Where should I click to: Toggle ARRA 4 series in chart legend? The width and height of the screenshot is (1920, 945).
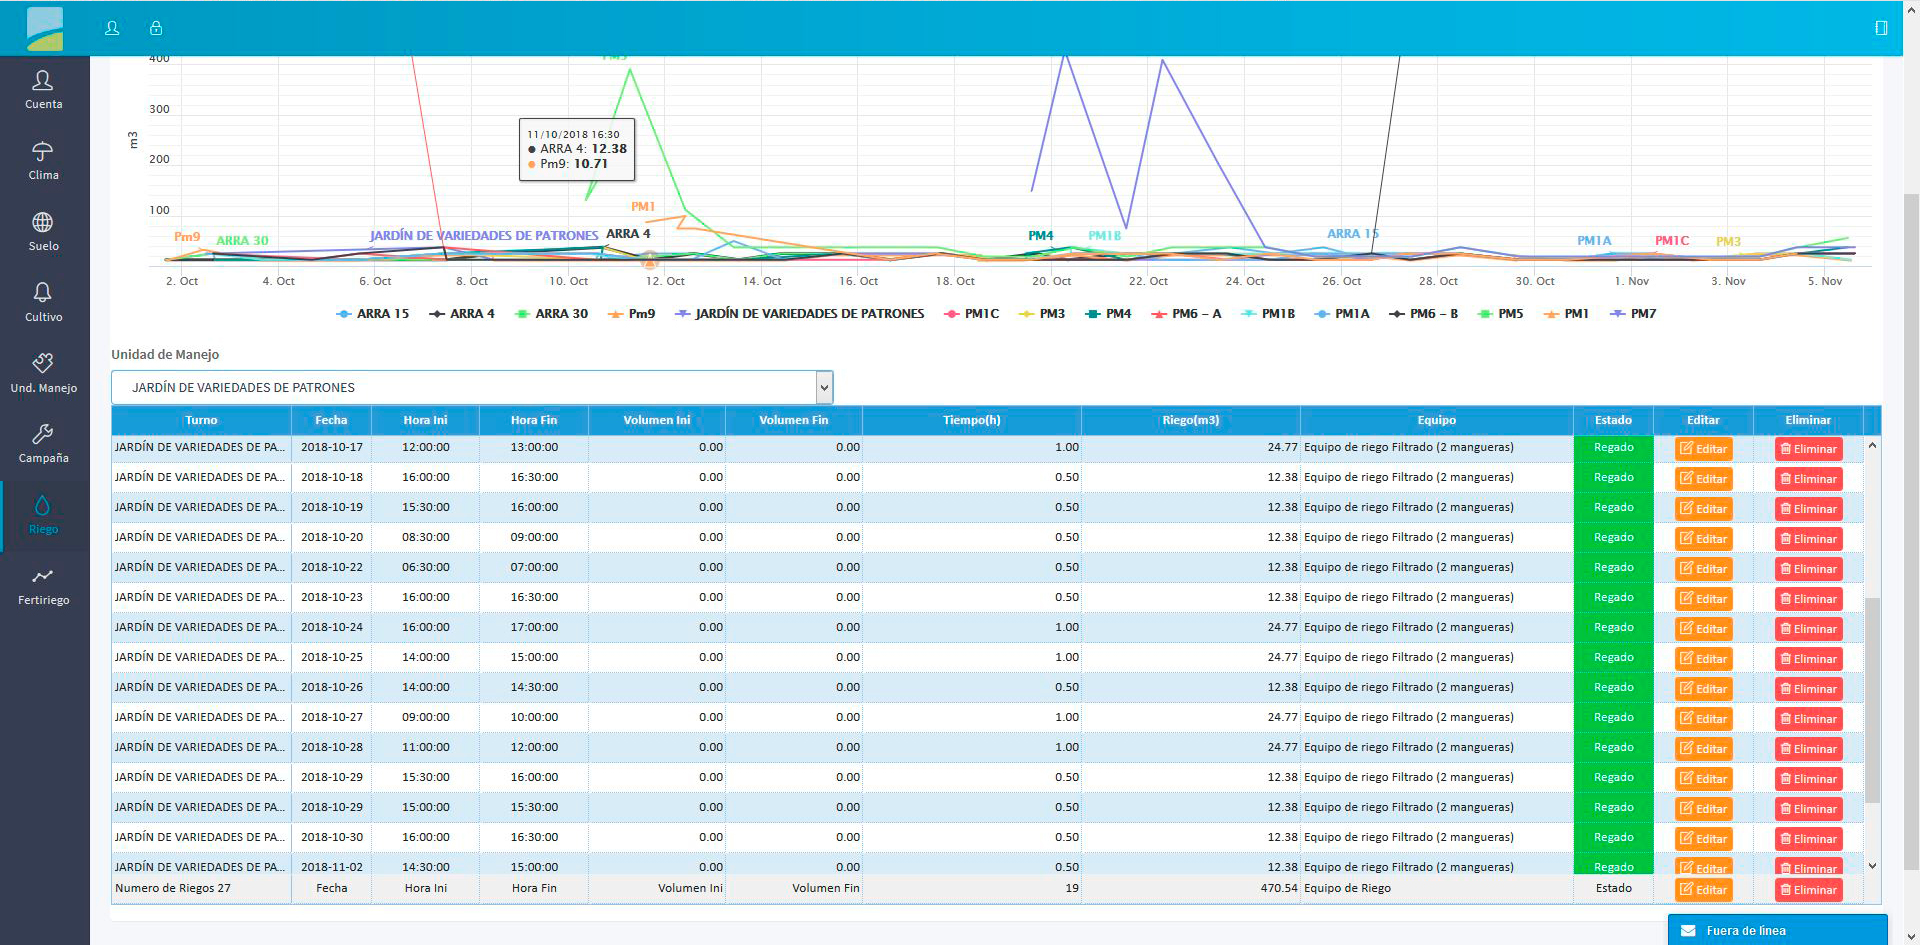(462, 314)
